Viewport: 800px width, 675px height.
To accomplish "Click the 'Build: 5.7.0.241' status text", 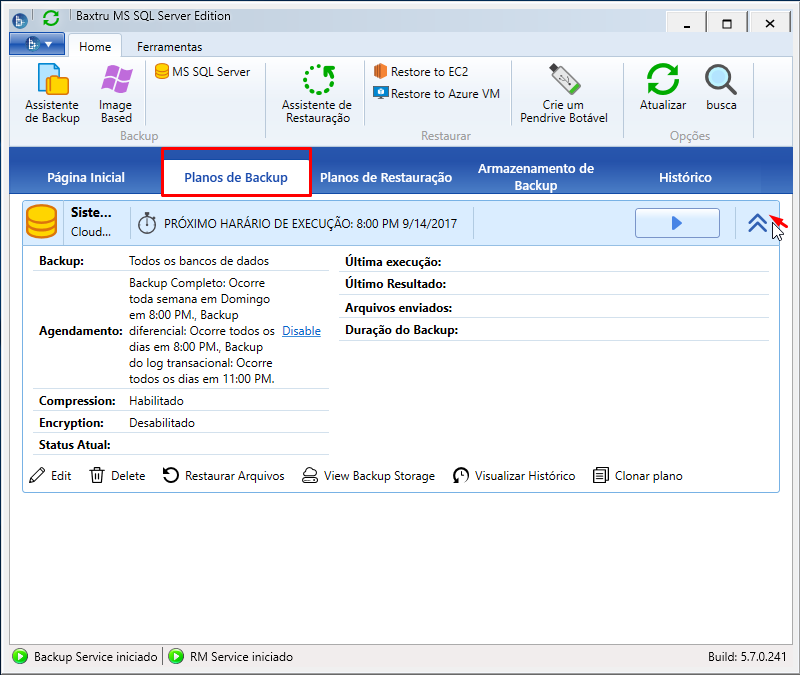I will point(747,657).
